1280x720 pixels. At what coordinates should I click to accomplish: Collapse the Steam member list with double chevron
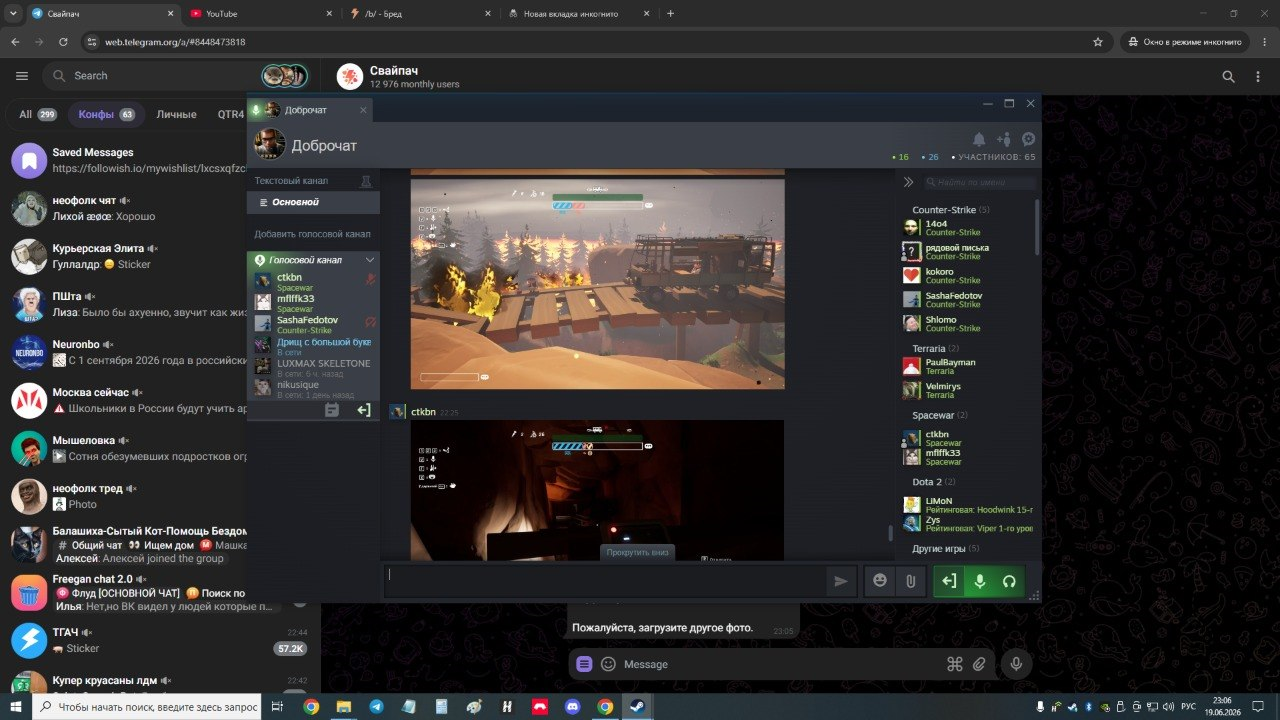pos(908,182)
